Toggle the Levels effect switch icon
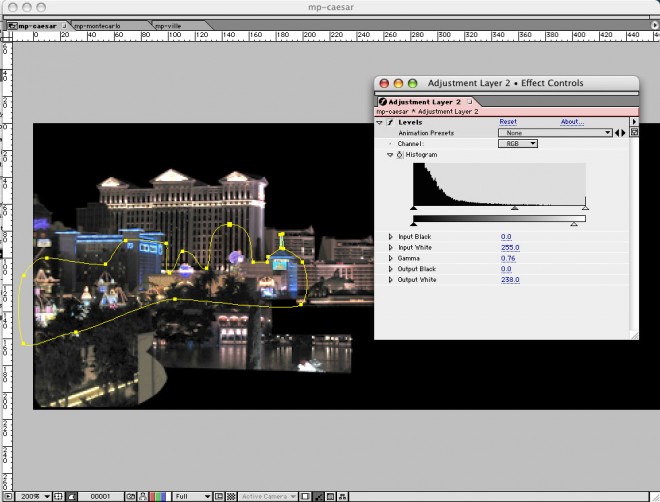 point(390,122)
